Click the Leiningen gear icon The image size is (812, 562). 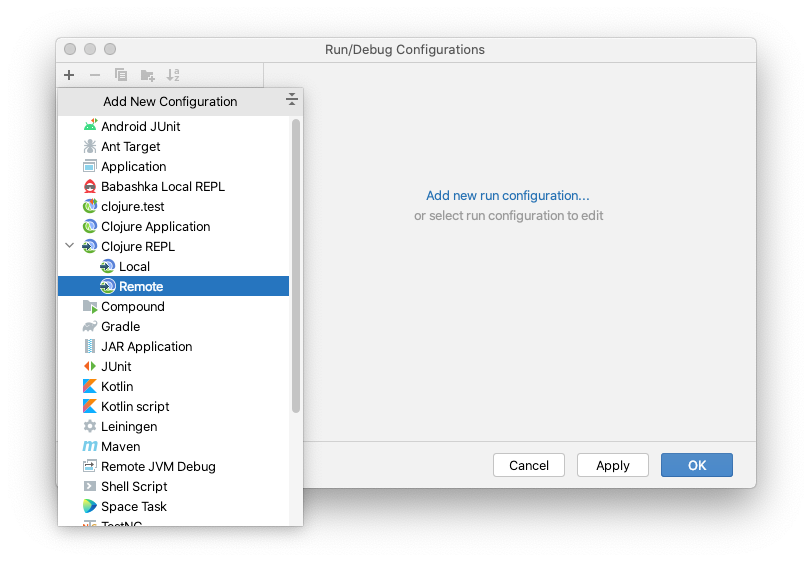coord(90,426)
